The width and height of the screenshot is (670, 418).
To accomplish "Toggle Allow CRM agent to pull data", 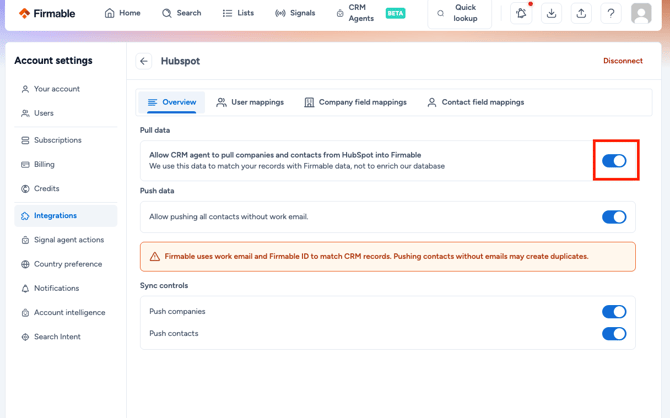I will [614, 161].
